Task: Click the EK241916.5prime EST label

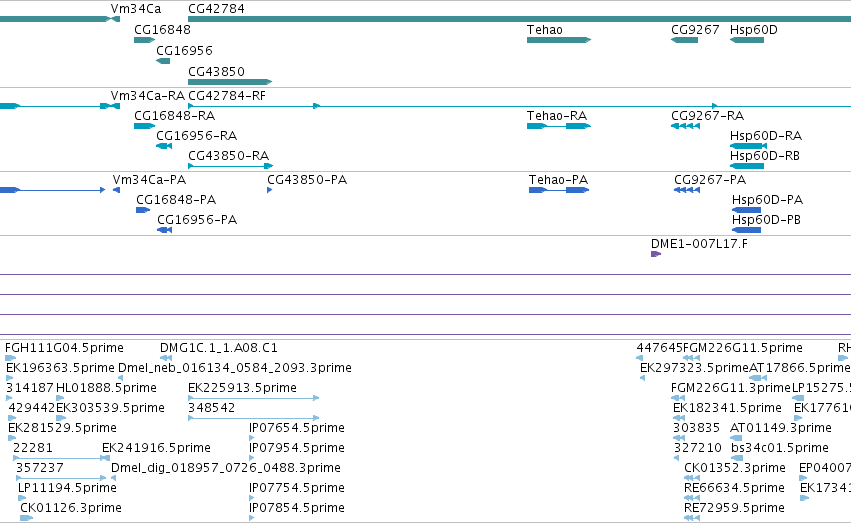Action: pyautogui.click(x=156, y=448)
